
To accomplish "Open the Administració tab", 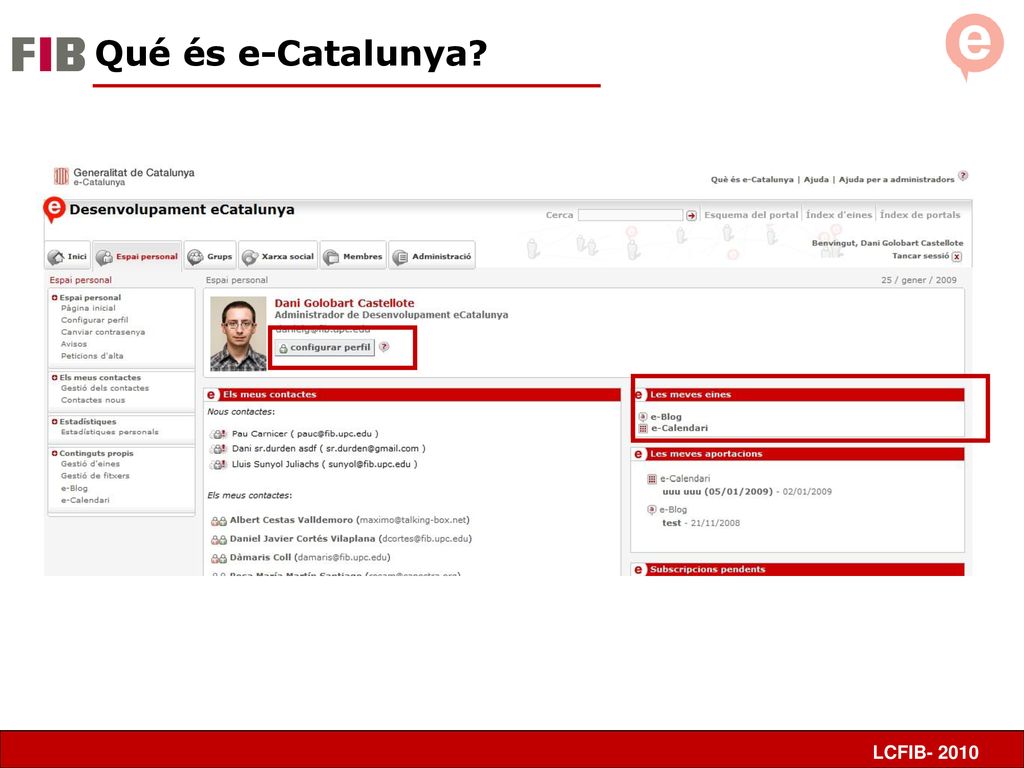I will point(432,256).
